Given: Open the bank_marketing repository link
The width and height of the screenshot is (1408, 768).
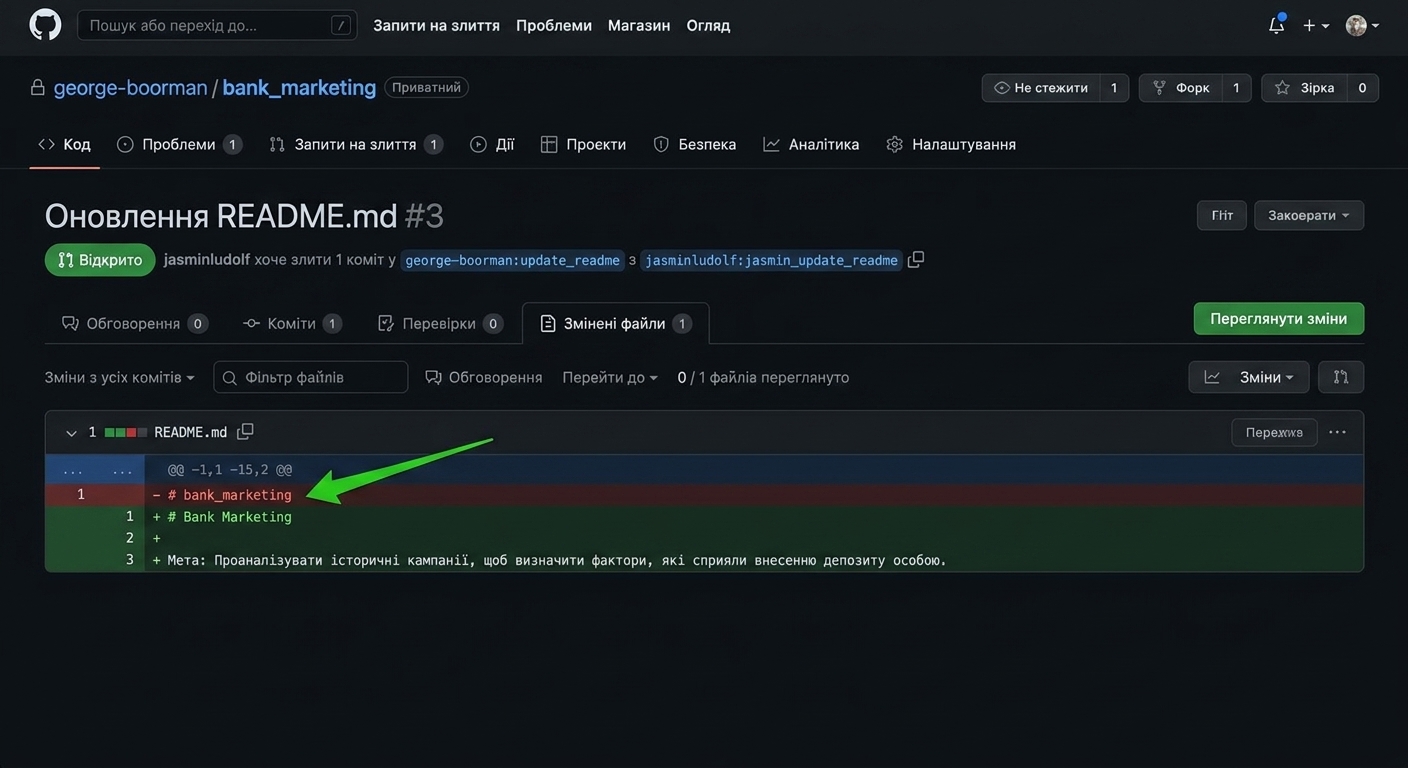Looking at the screenshot, I should click(x=299, y=87).
